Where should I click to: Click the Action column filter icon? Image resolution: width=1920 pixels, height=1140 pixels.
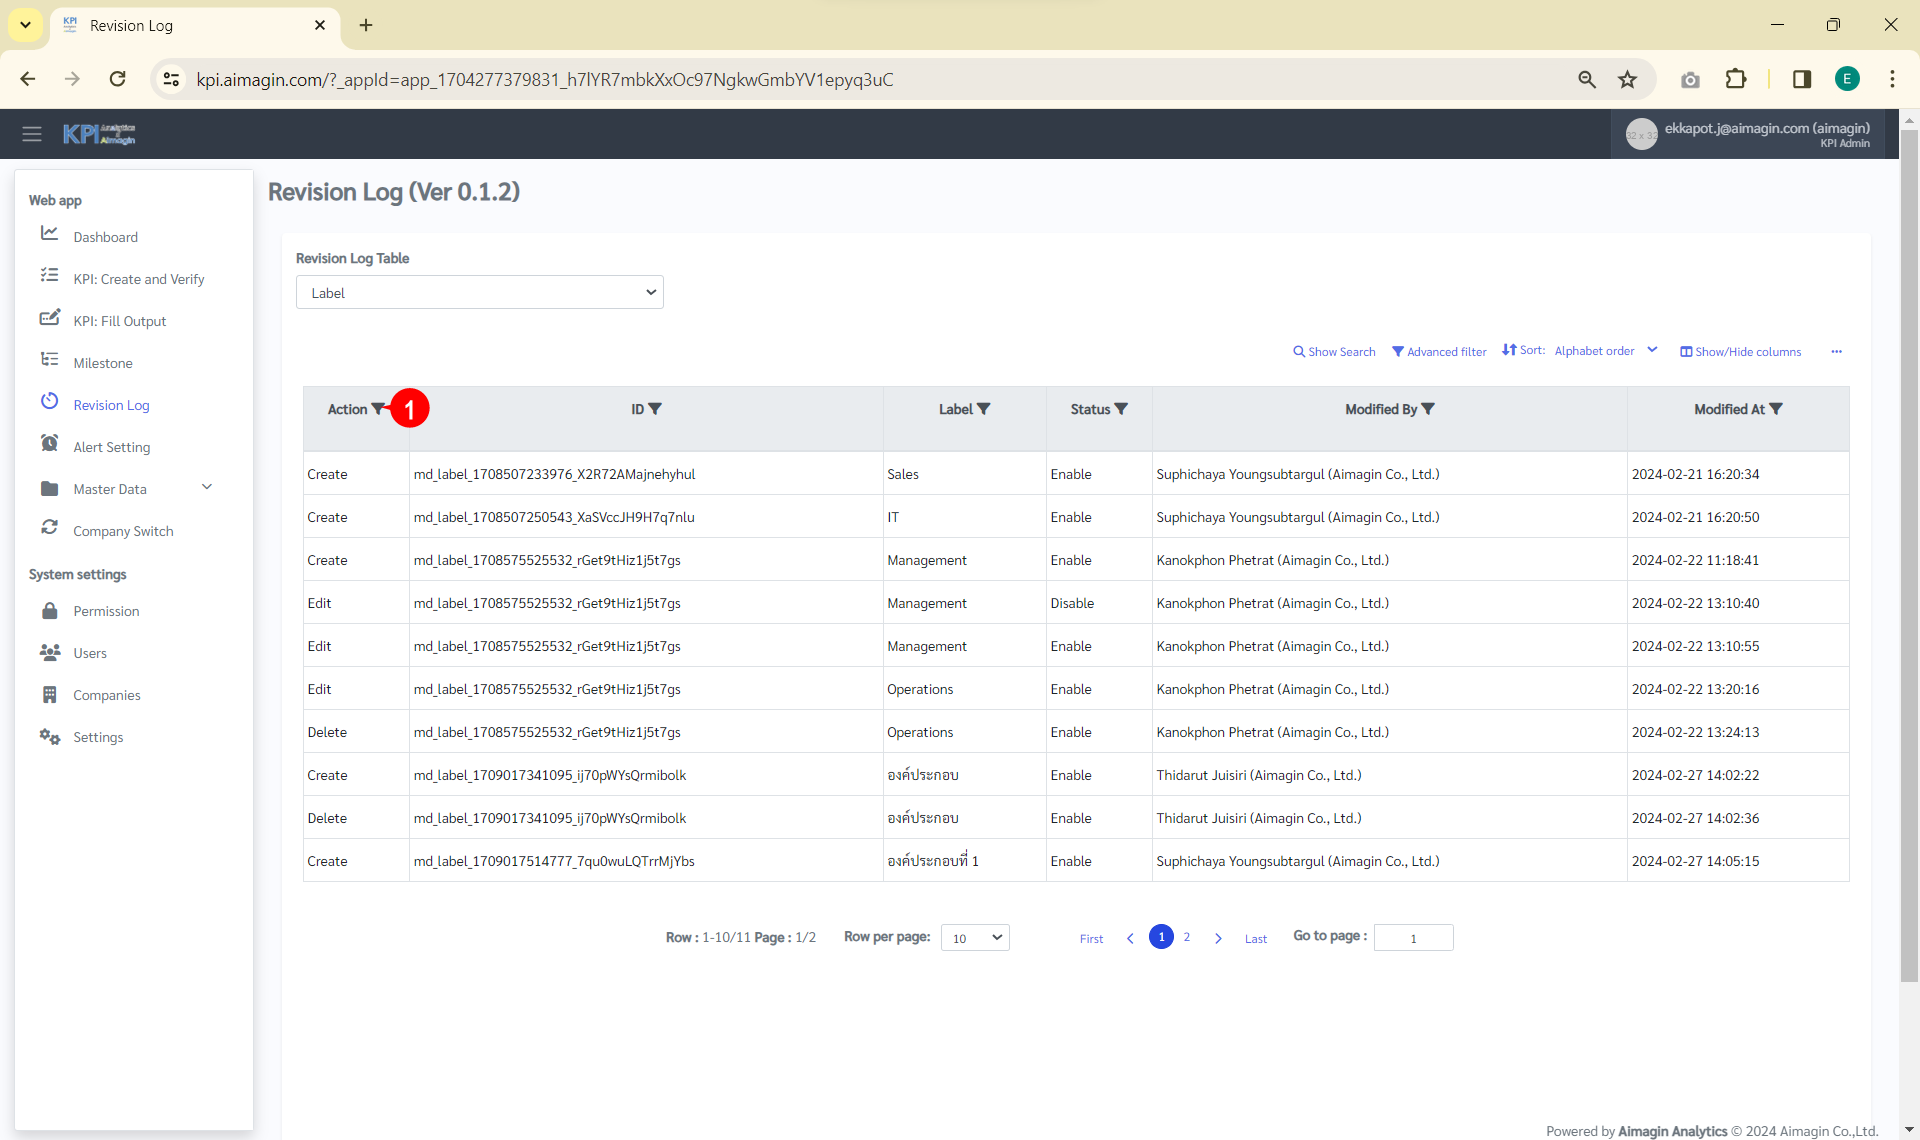[378, 409]
